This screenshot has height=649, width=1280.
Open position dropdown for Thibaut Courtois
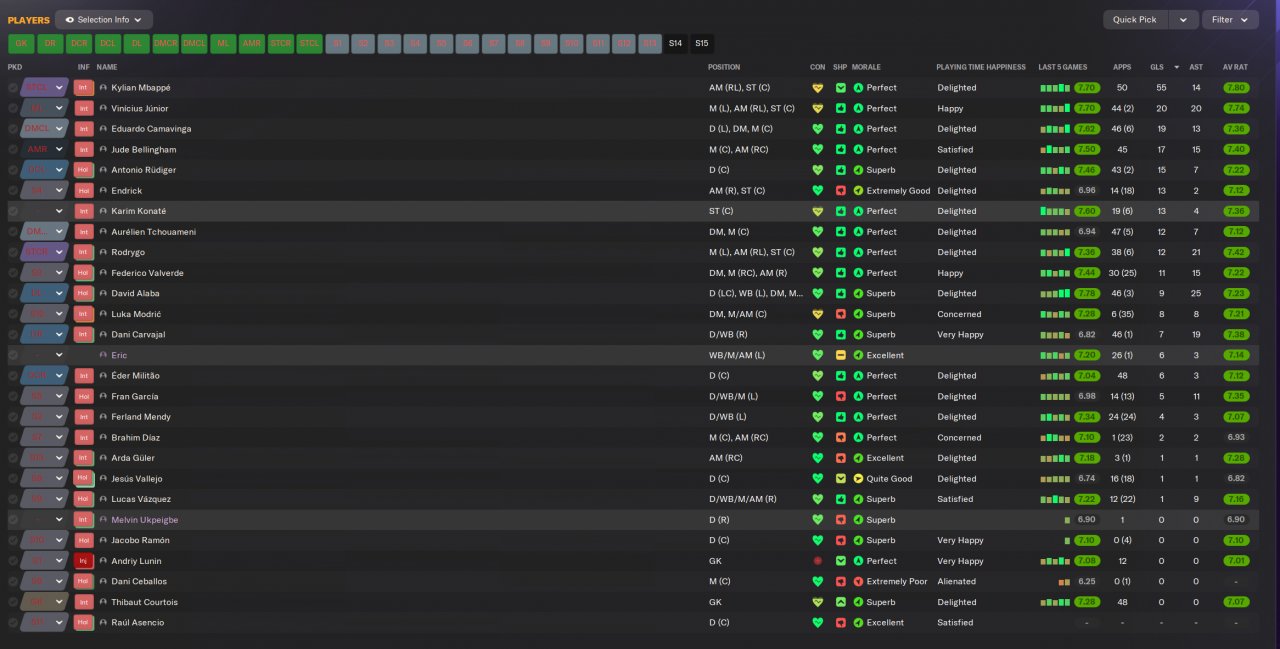59,602
